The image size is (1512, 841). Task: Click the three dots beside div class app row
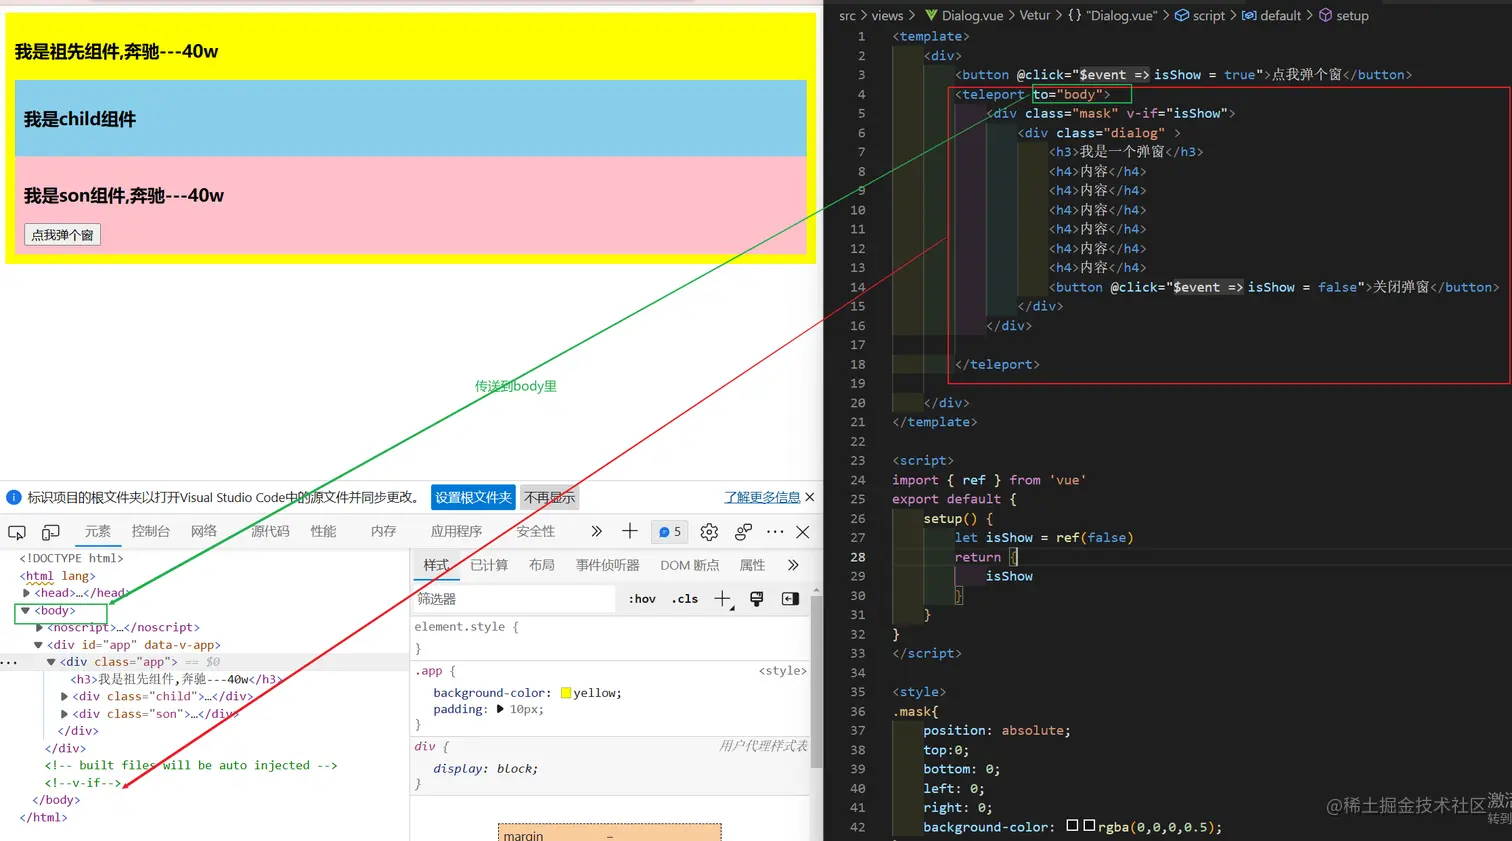point(9,662)
